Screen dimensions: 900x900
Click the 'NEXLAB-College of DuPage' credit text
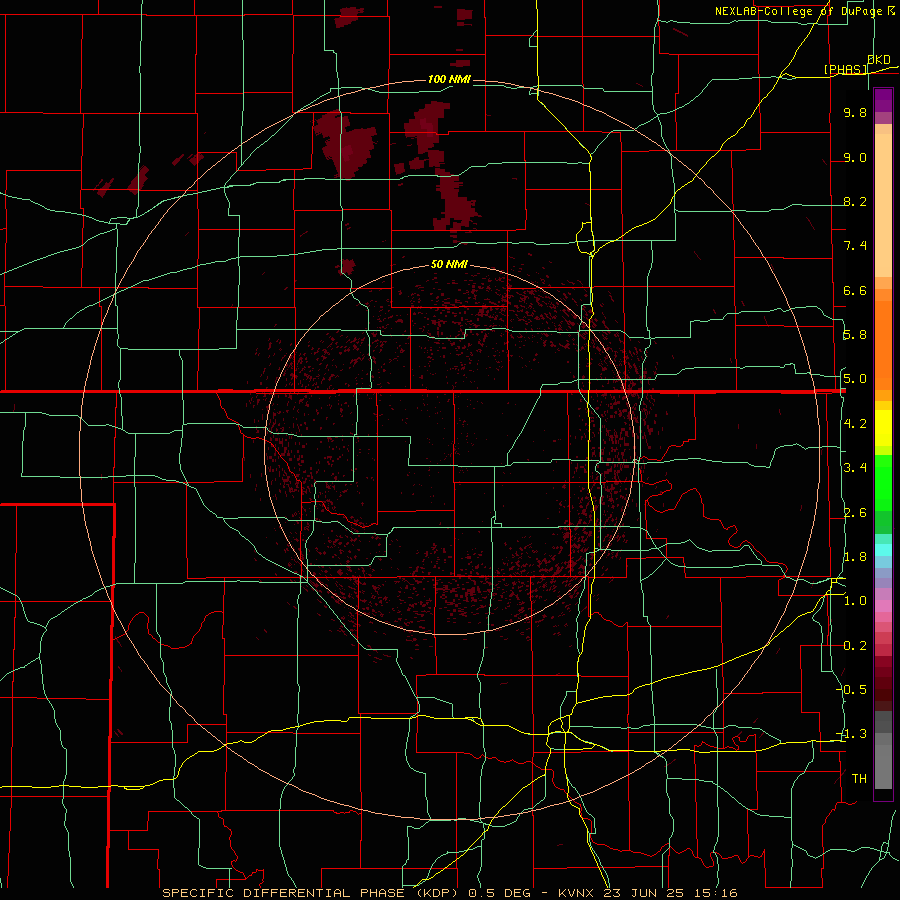[799, 11]
